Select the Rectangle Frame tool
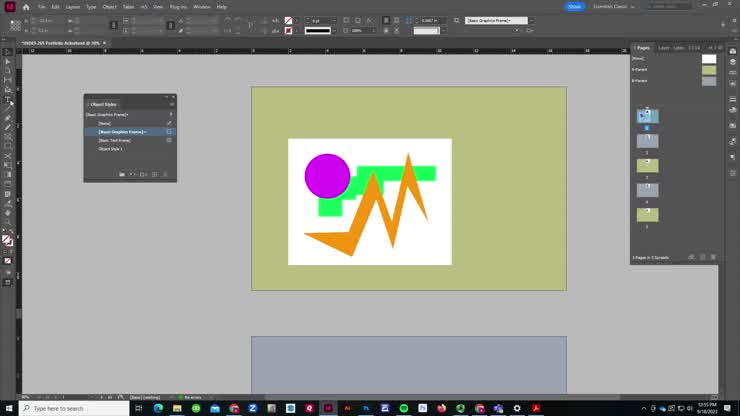 point(8,137)
